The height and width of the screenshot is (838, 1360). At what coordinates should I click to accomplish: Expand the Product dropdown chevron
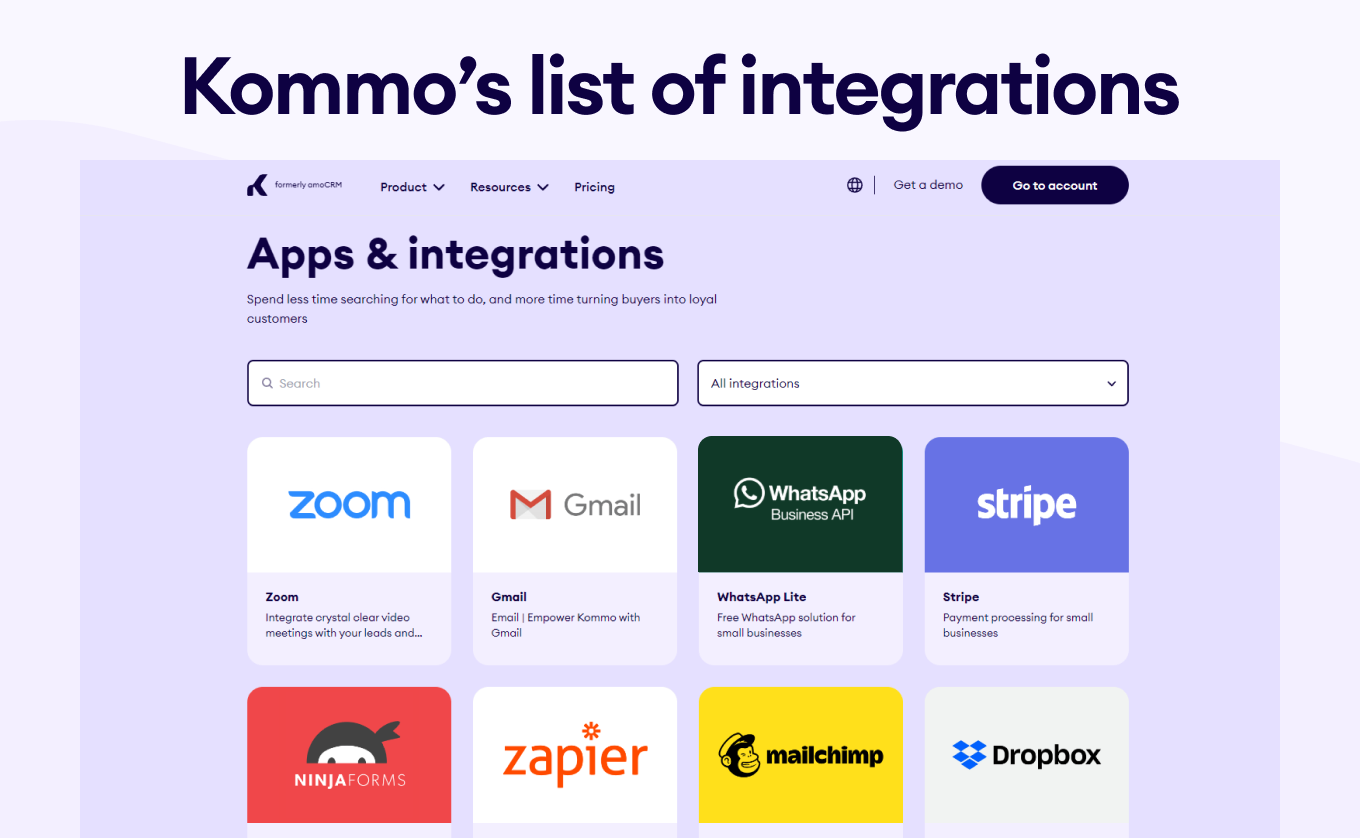438,187
